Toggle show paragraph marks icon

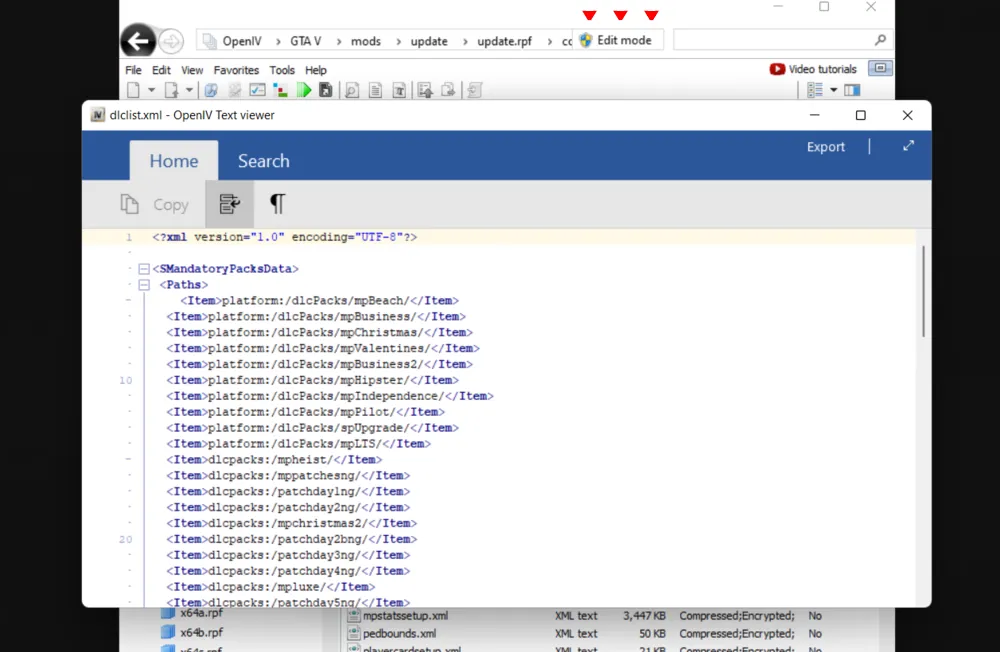click(x=277, y=204)
